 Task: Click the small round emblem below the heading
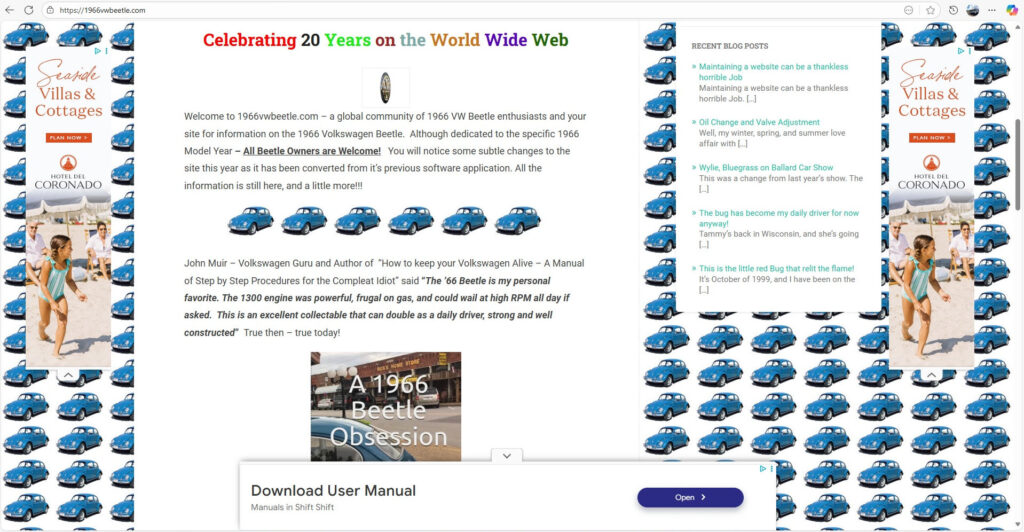tap(385, 88)
